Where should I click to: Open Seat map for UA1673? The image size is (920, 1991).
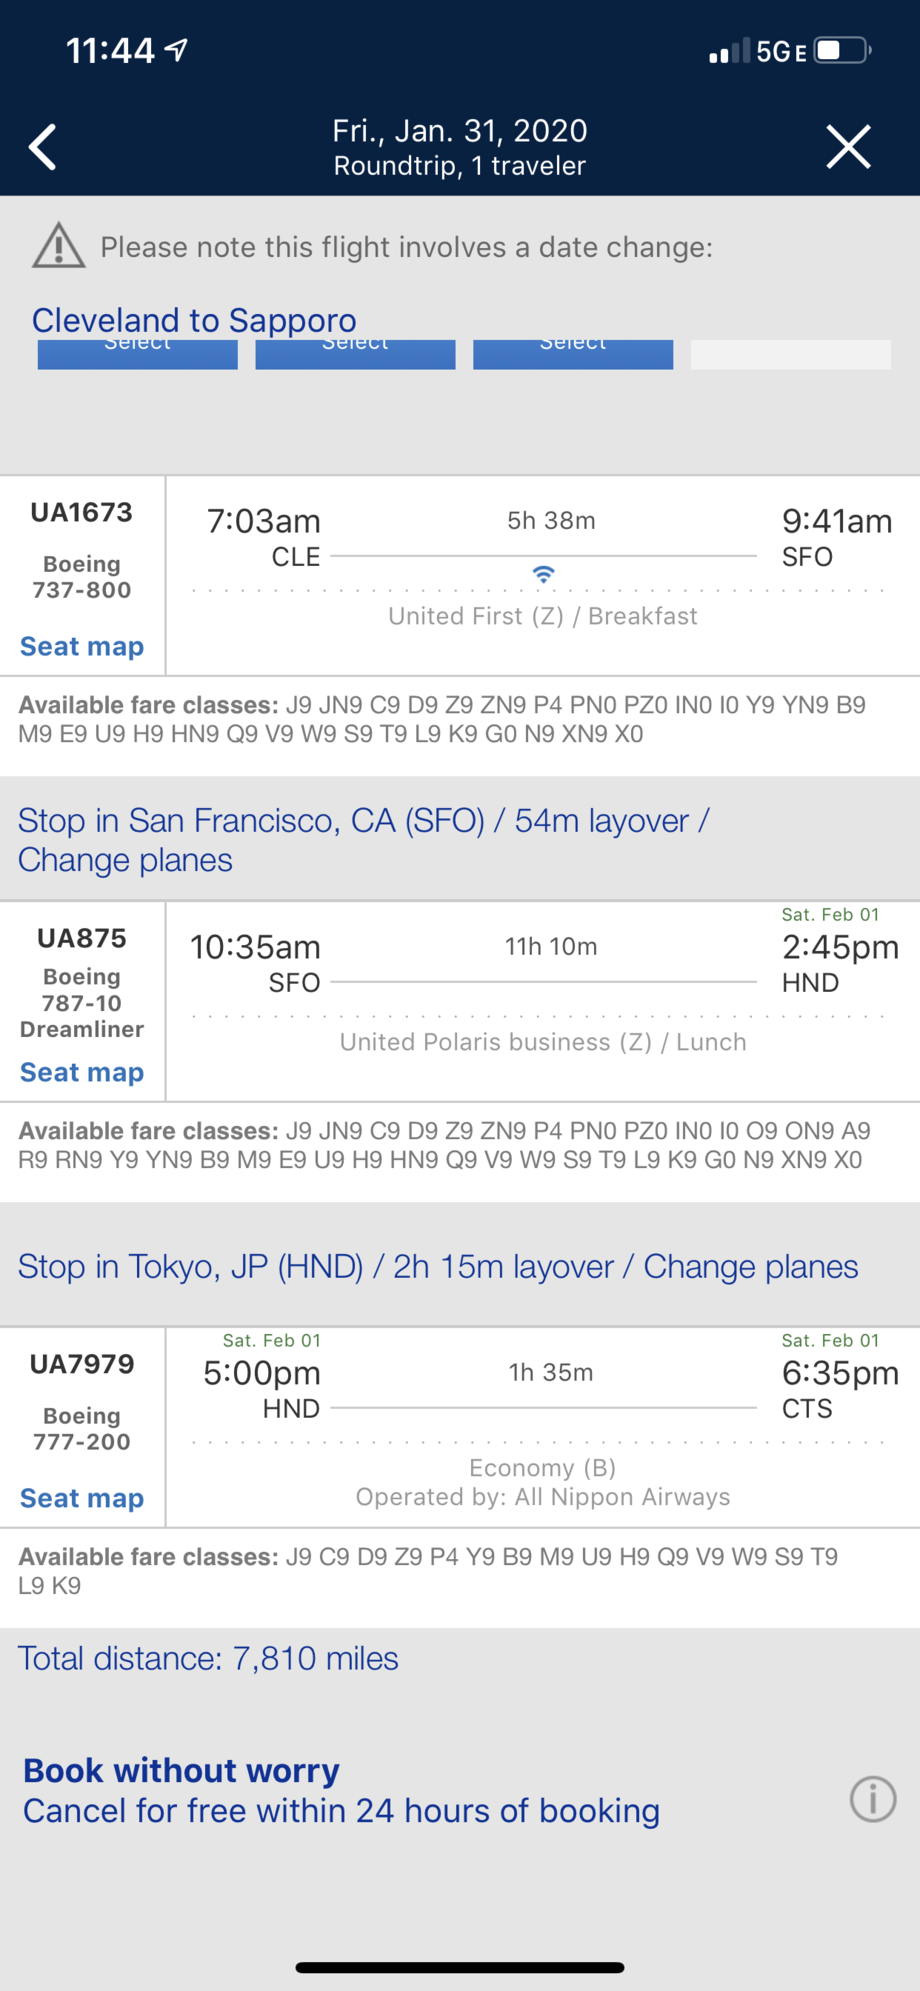pos(82,647)
